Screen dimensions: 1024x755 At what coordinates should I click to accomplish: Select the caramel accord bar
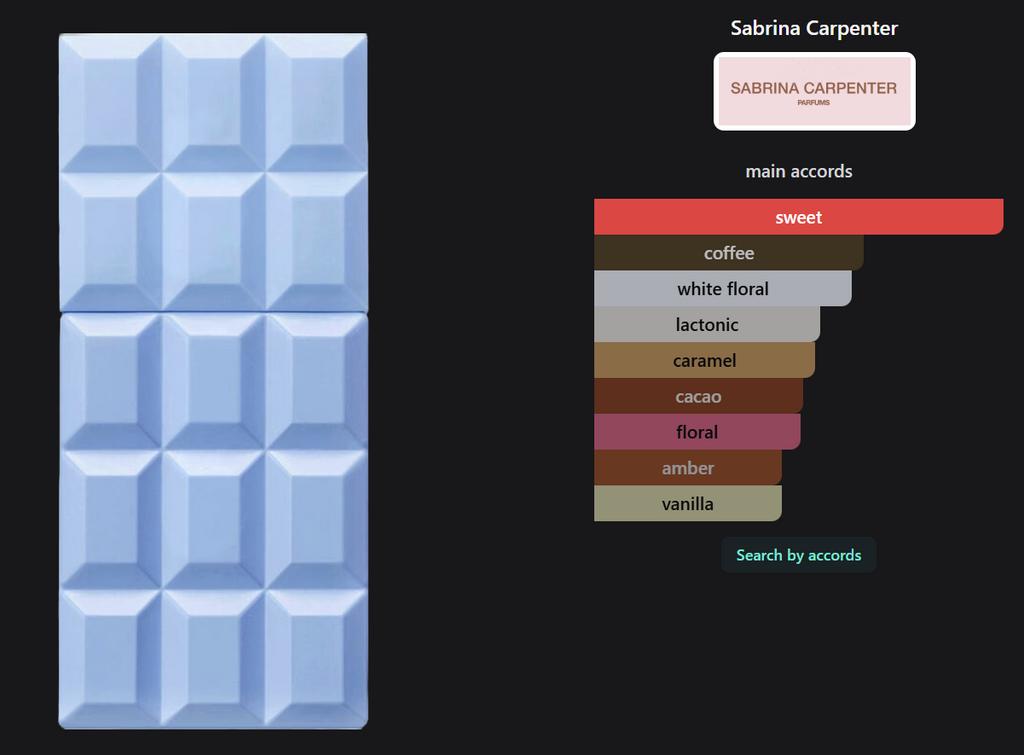[705, 361]
